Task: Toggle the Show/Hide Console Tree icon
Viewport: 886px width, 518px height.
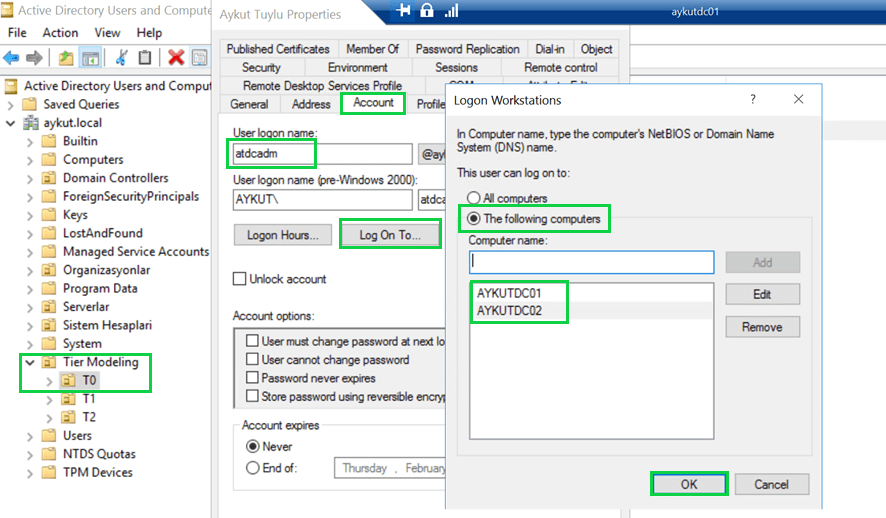Action: [90, 58]
